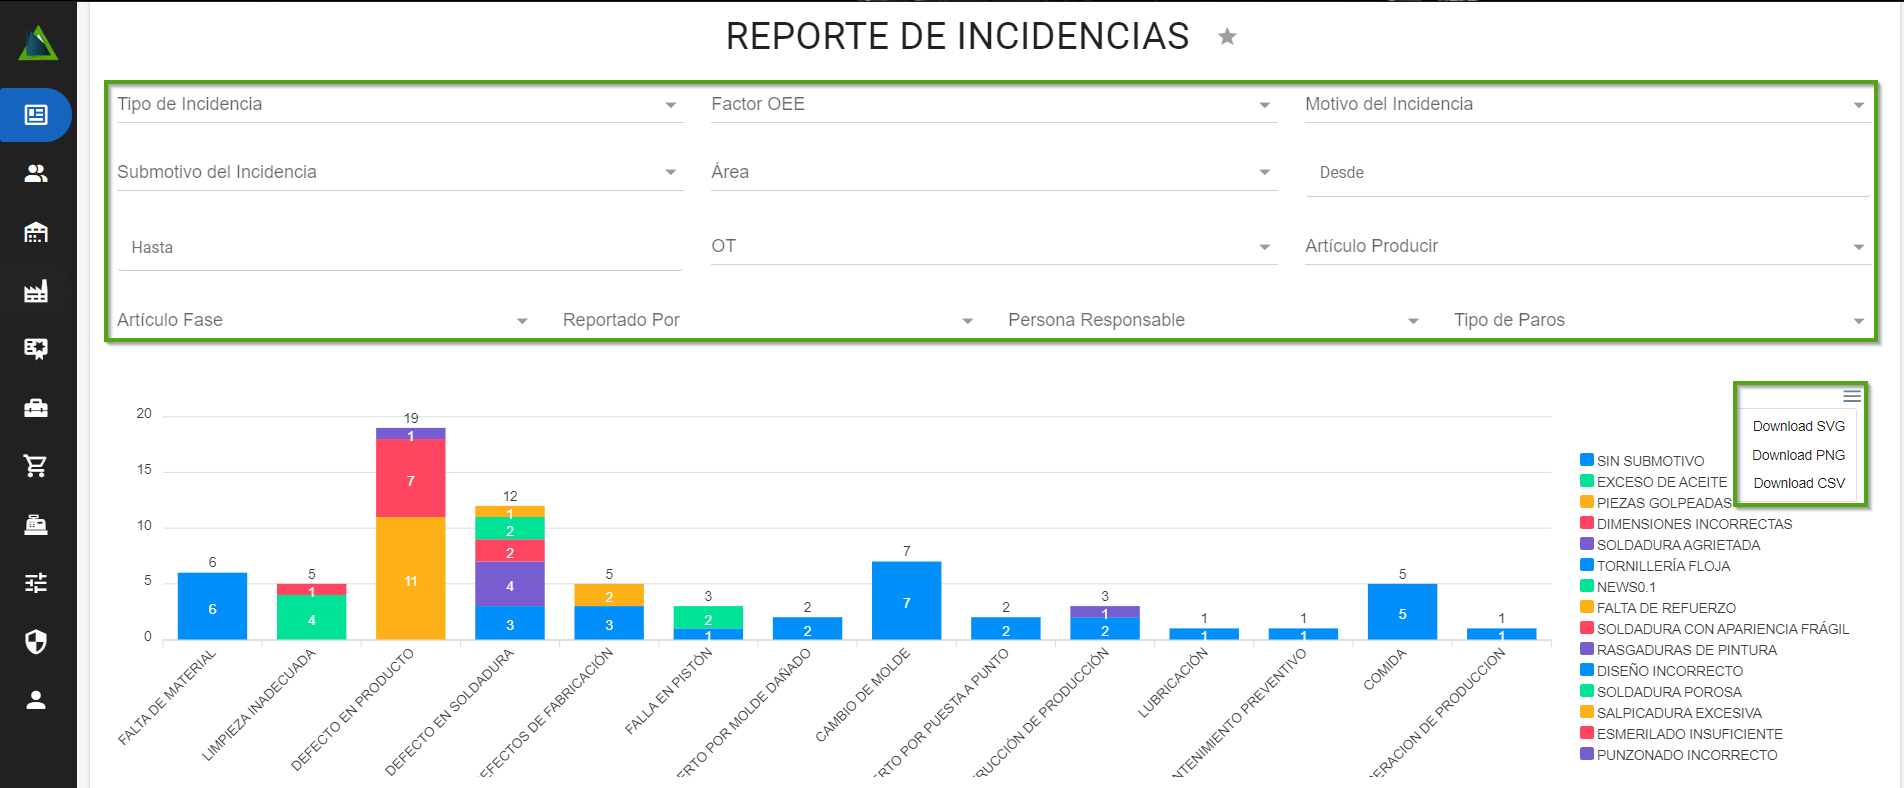
Task: Click the chart hamburger menu button
Action: 1851,396
